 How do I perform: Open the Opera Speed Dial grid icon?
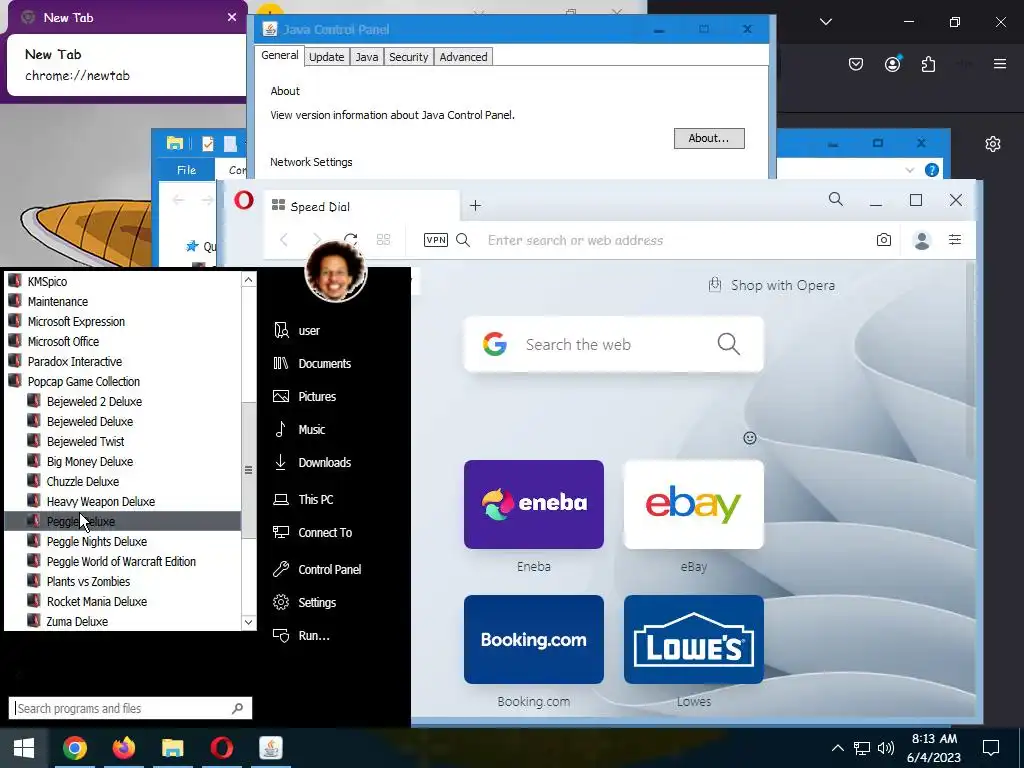tap(383, 240)
